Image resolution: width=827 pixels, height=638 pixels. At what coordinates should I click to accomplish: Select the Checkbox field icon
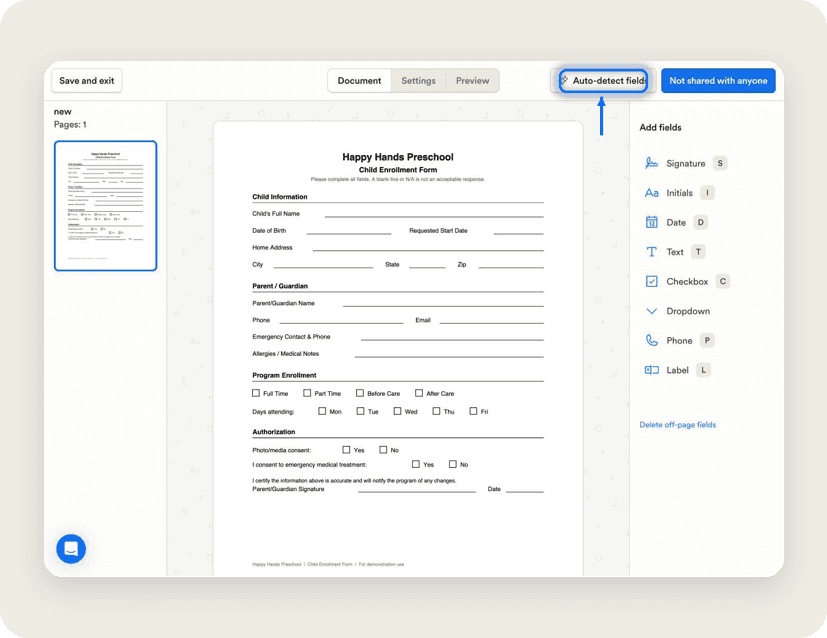pos(651,281)
